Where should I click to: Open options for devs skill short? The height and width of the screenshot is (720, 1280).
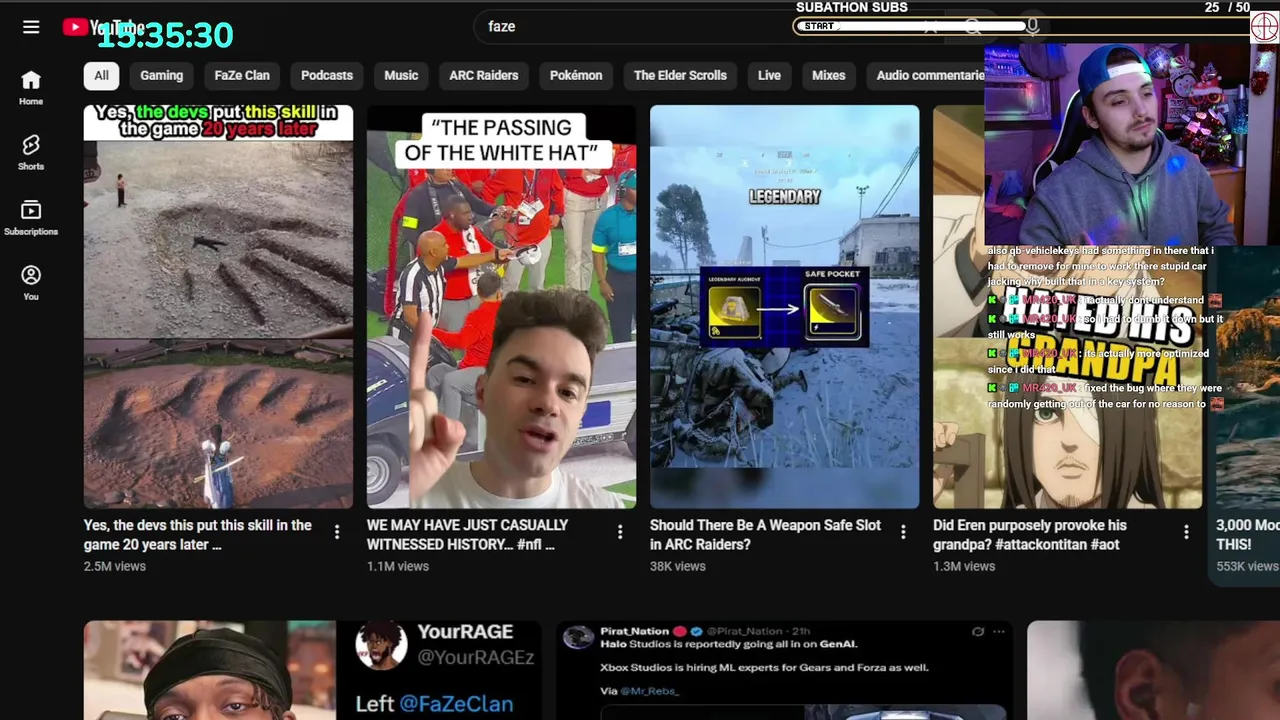pyautogui.click(x=337, y=532)
